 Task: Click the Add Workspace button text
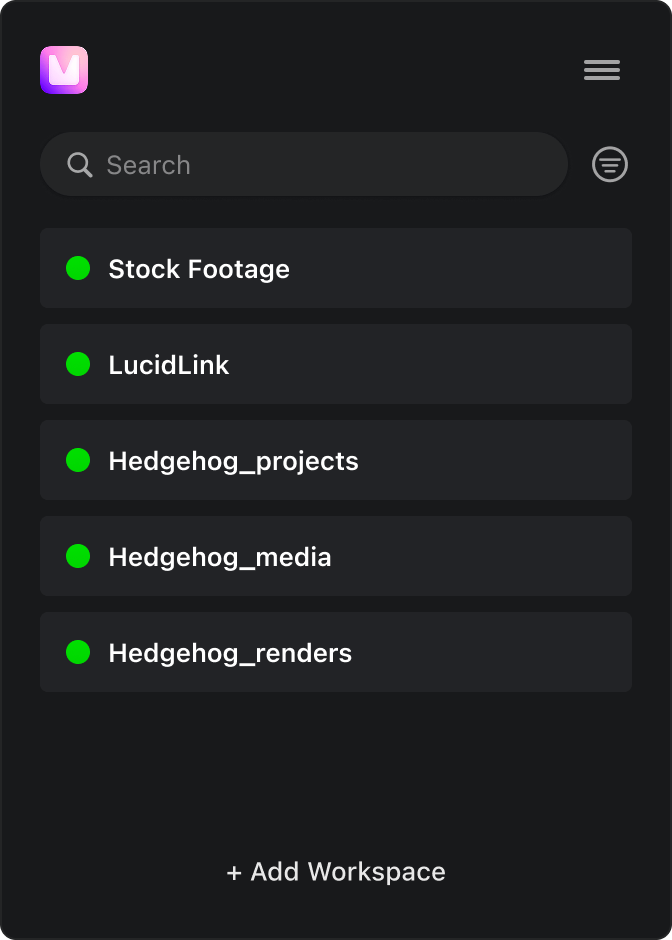347,872
